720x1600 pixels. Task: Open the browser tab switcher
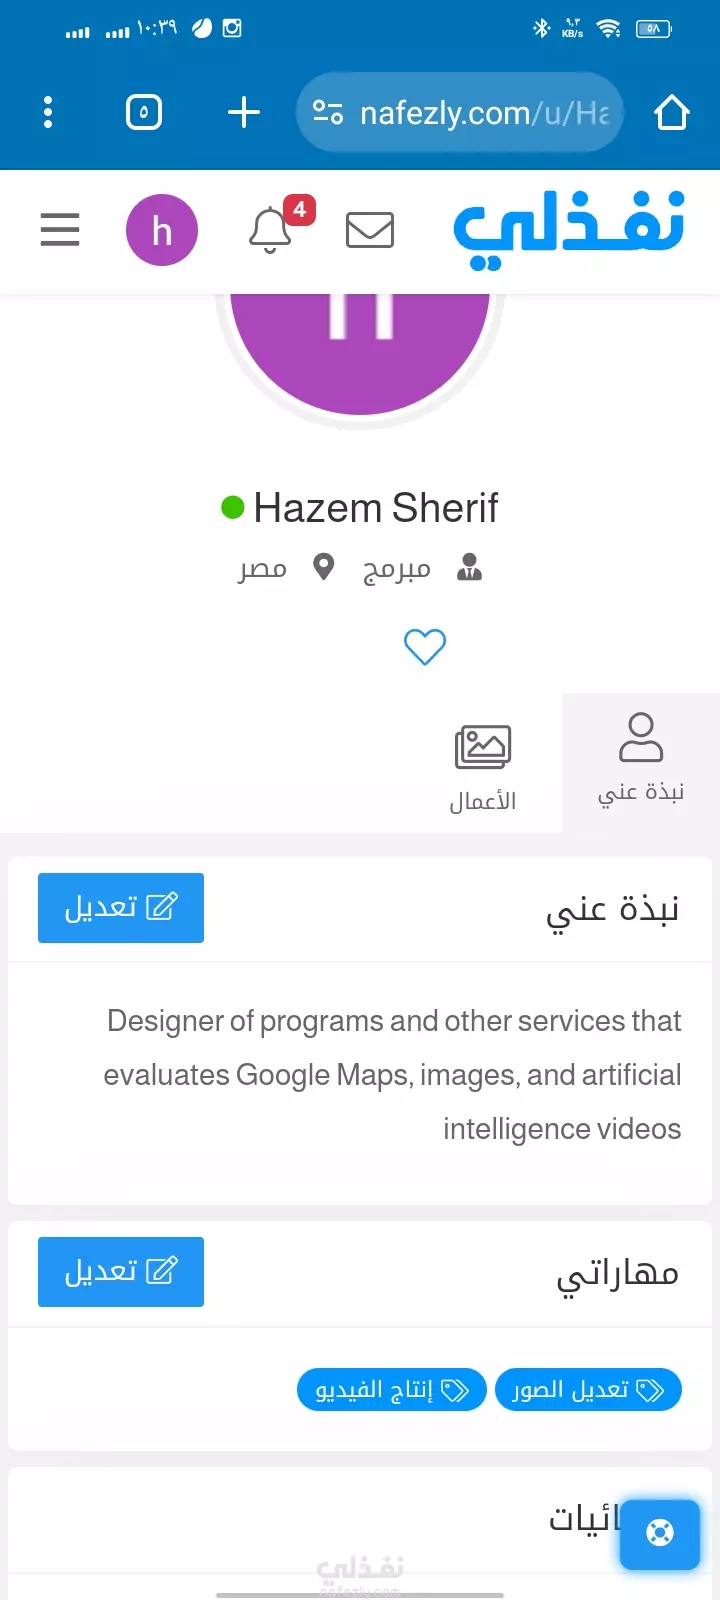[144, 113]
